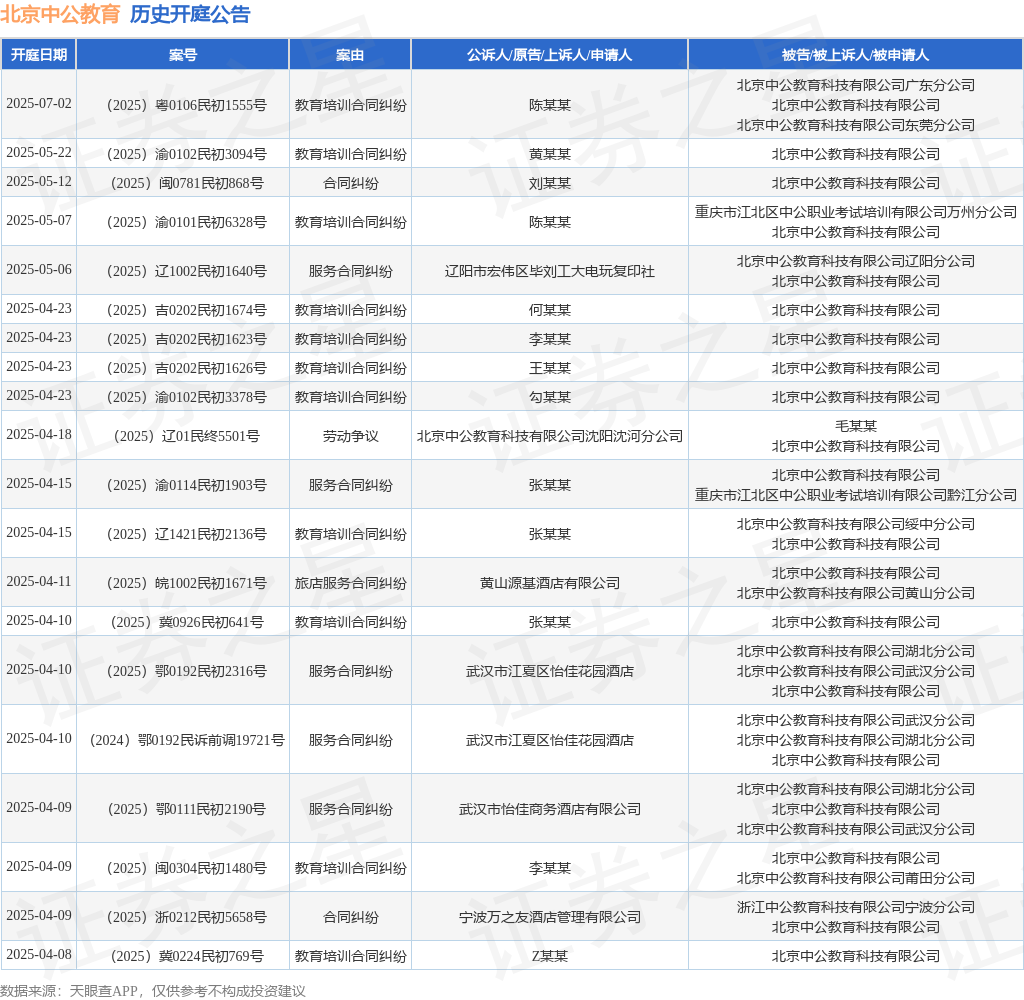Image resolution: width=1024 pixels, height=1000 pixels.
Task: Click defendant 北京中公教育科技有限公司辽阳分公司
Action: point(856,261)
